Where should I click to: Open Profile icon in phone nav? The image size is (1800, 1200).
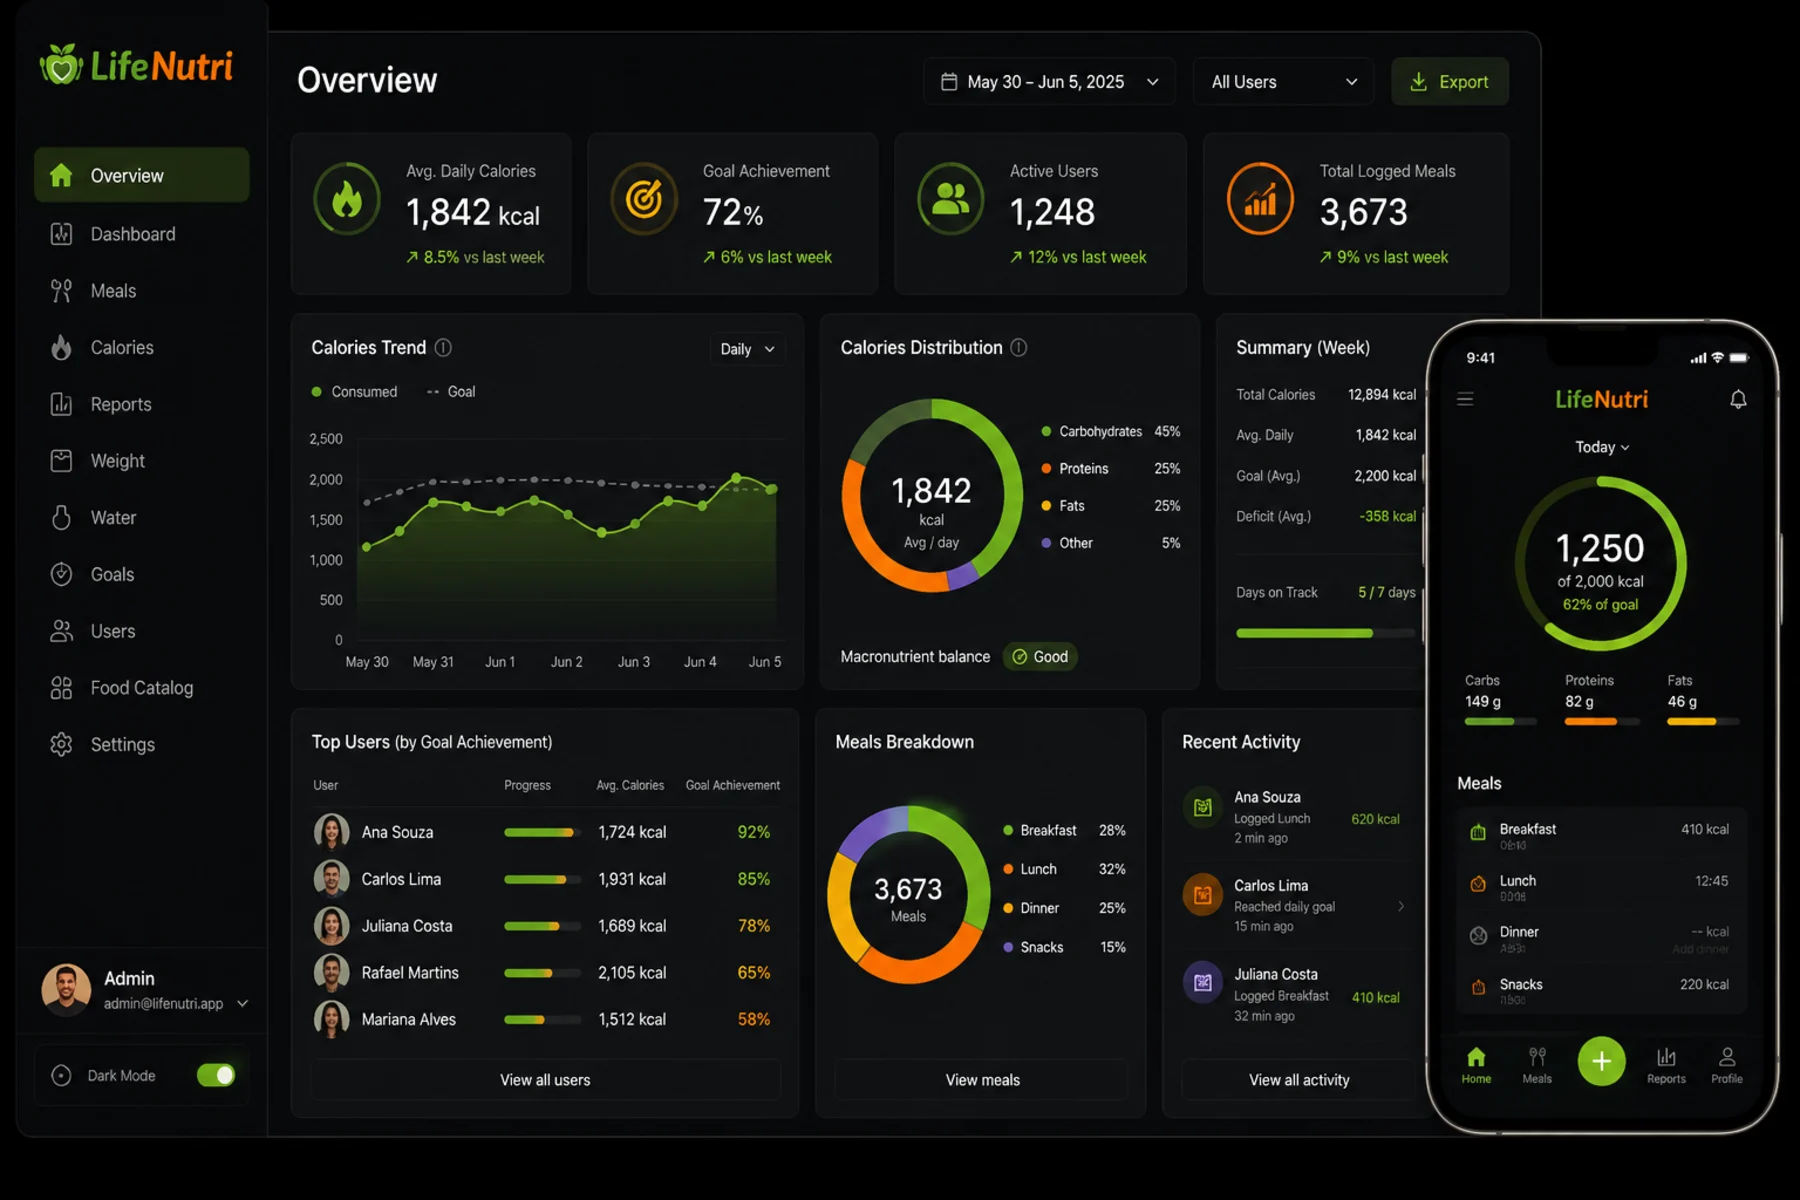(x=1727, y=1065)
